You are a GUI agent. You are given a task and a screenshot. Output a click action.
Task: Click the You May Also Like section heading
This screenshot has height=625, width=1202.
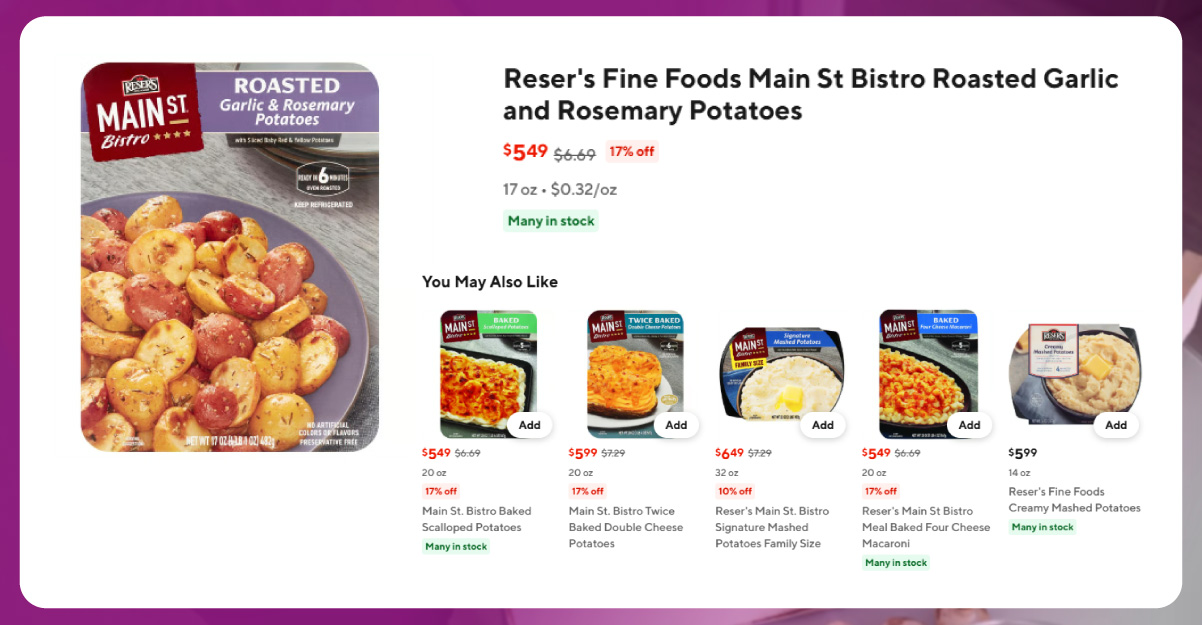point(490,282)
